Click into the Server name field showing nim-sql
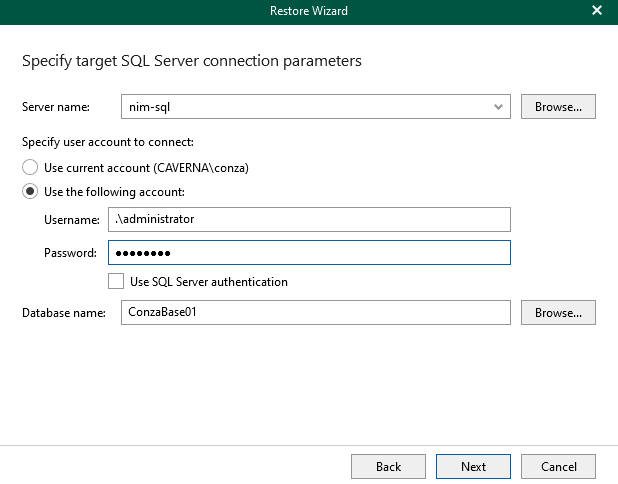Screen dimensions: 618x484 click(x=300, y=106)
